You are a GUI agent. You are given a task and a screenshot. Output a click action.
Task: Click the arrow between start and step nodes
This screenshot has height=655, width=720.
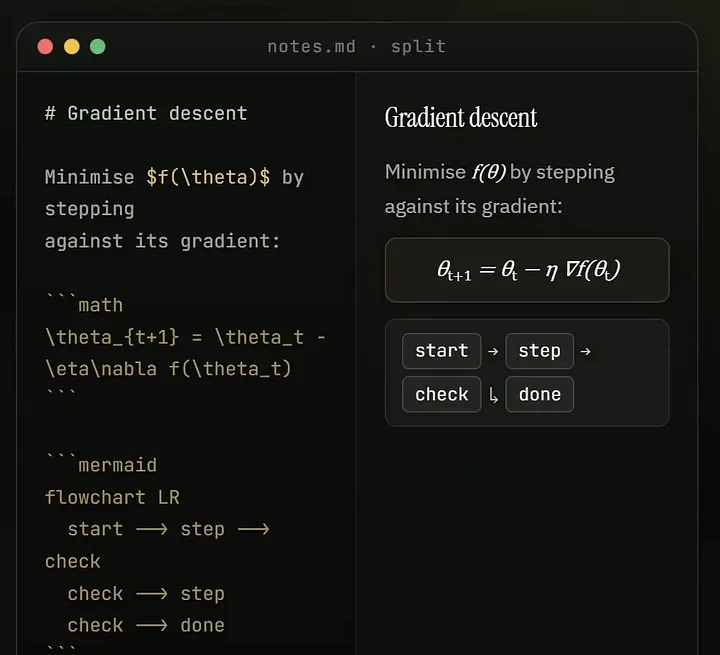(x=493, y=351)
